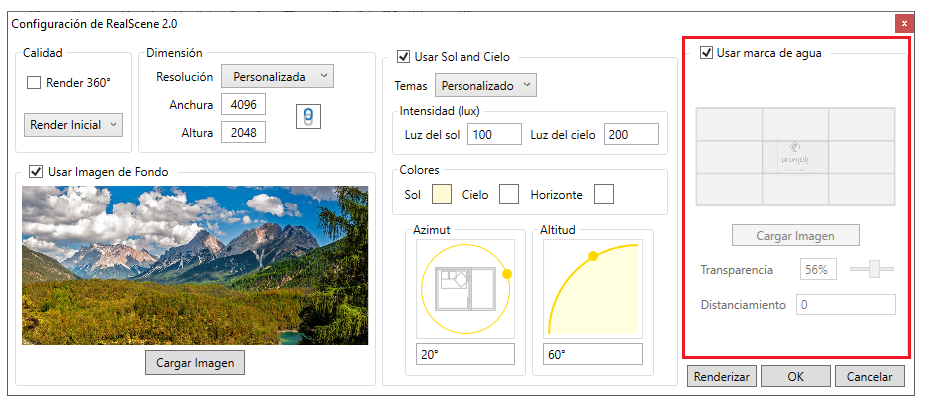Click the watermark position grid center cell
This screenshot has height=408, width=947.
point(794,157)
